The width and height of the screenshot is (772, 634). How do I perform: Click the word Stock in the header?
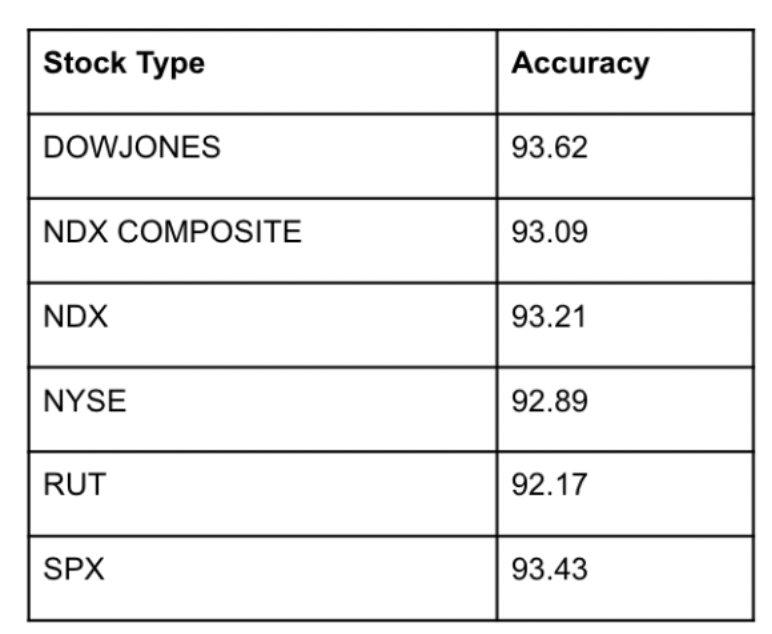coord(85,64)
